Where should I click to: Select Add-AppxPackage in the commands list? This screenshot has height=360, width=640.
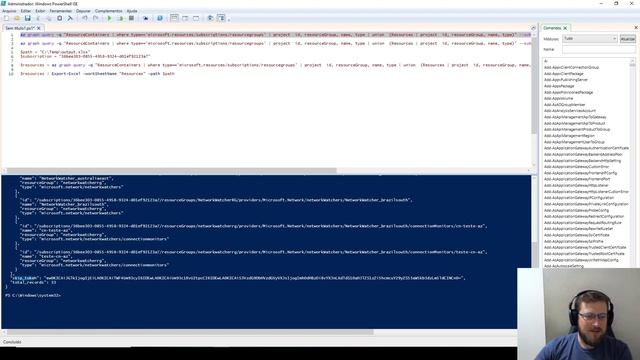pyautogui.click(x=559, y=86)
